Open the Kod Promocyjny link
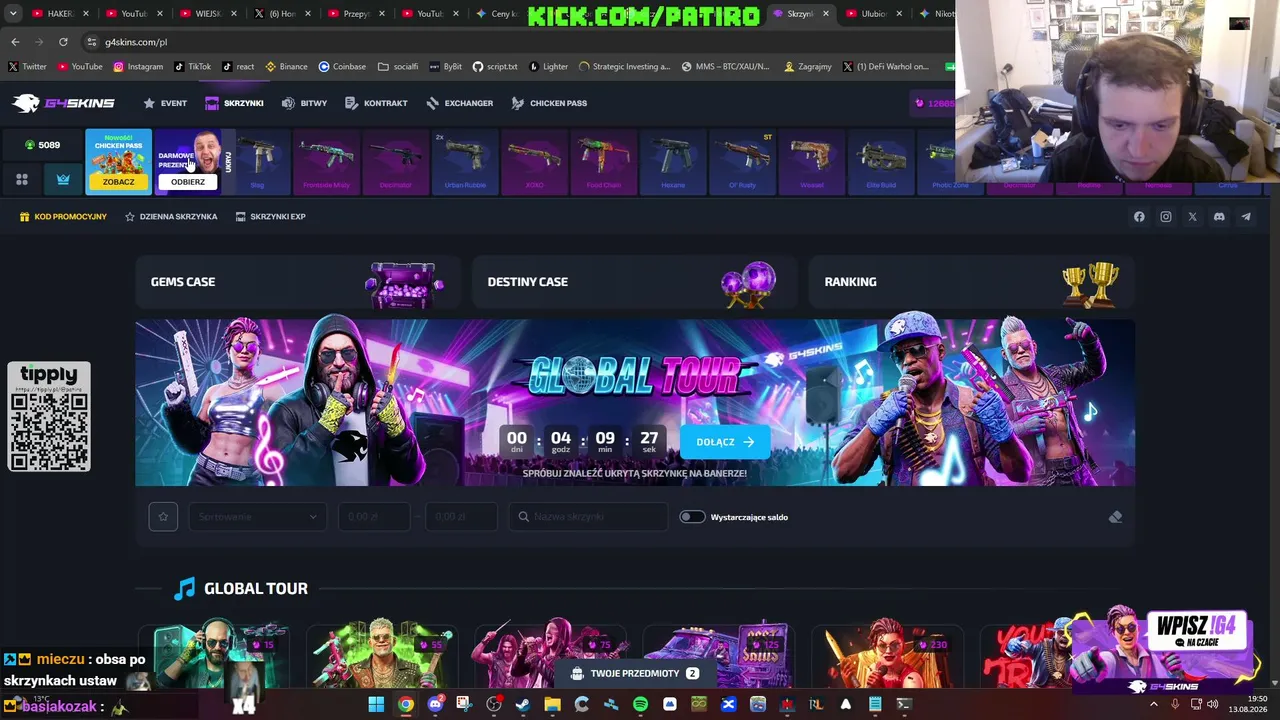 coord(63,216)
